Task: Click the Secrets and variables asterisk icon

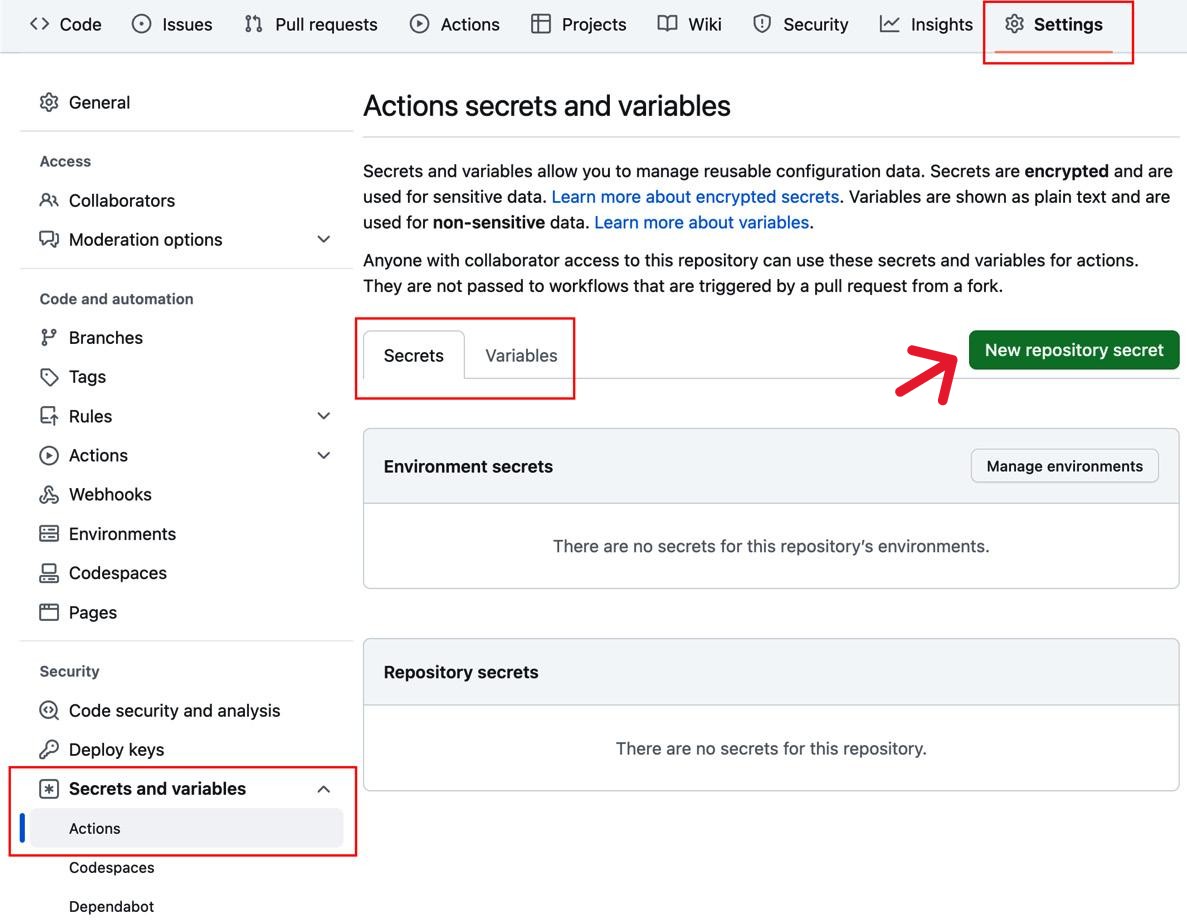Action: tap(49, 789)
